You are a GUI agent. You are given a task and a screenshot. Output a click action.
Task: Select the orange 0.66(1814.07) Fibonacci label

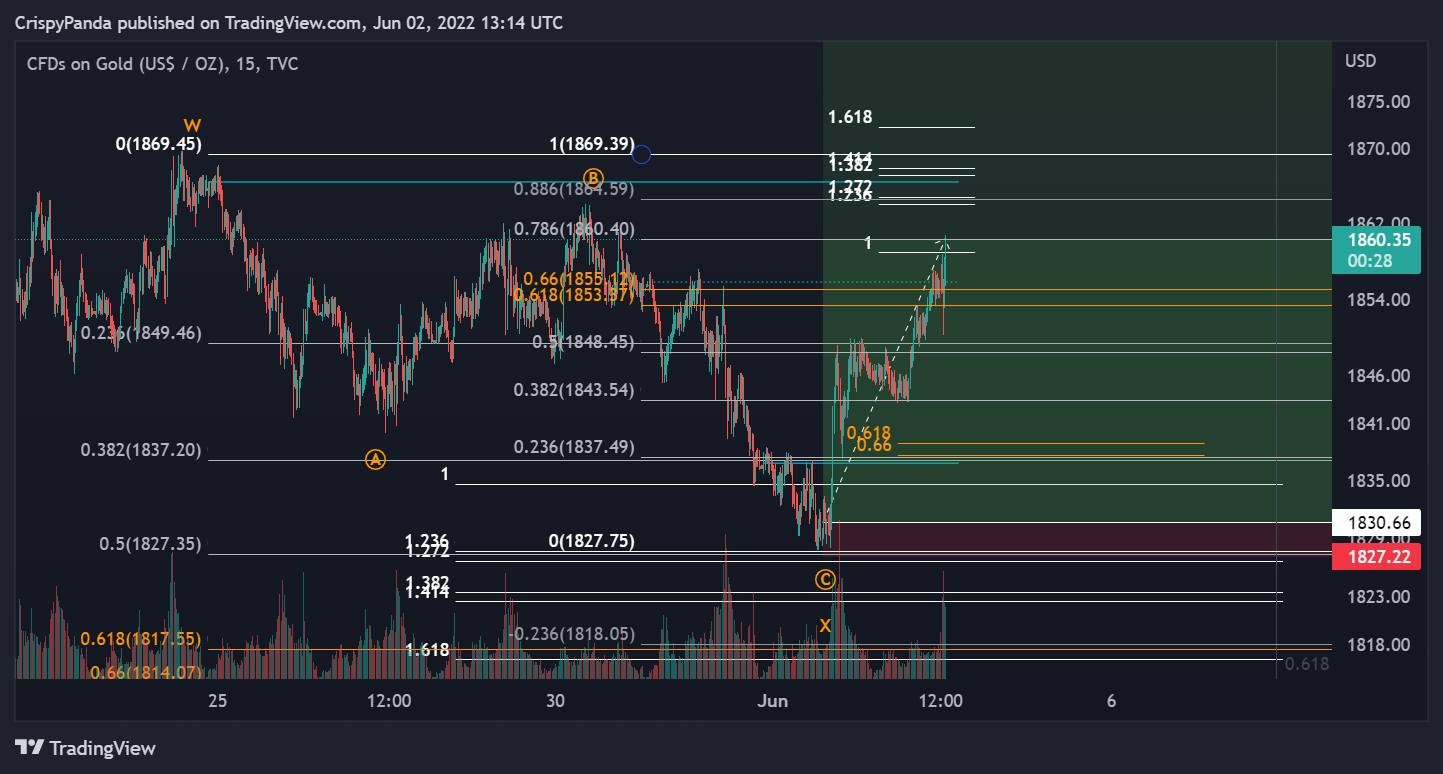click(x=146, y=673)
